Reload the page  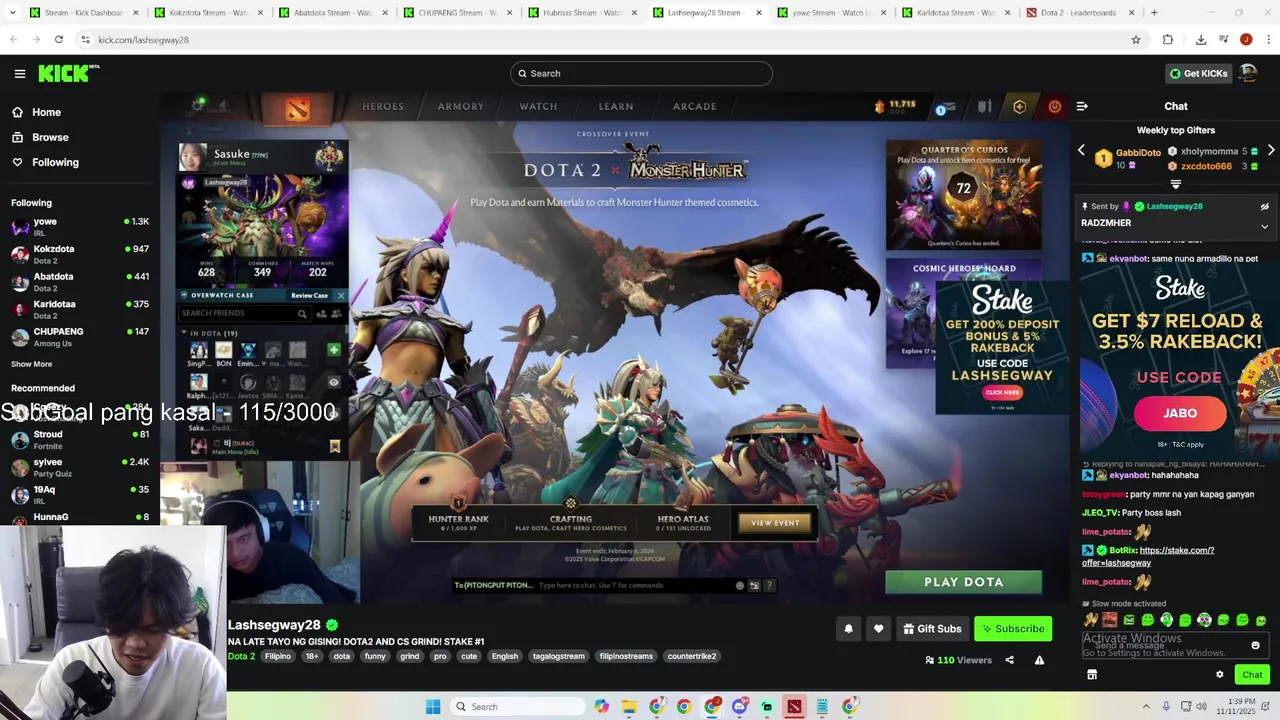pyautogui.click(x=59, y=39)
